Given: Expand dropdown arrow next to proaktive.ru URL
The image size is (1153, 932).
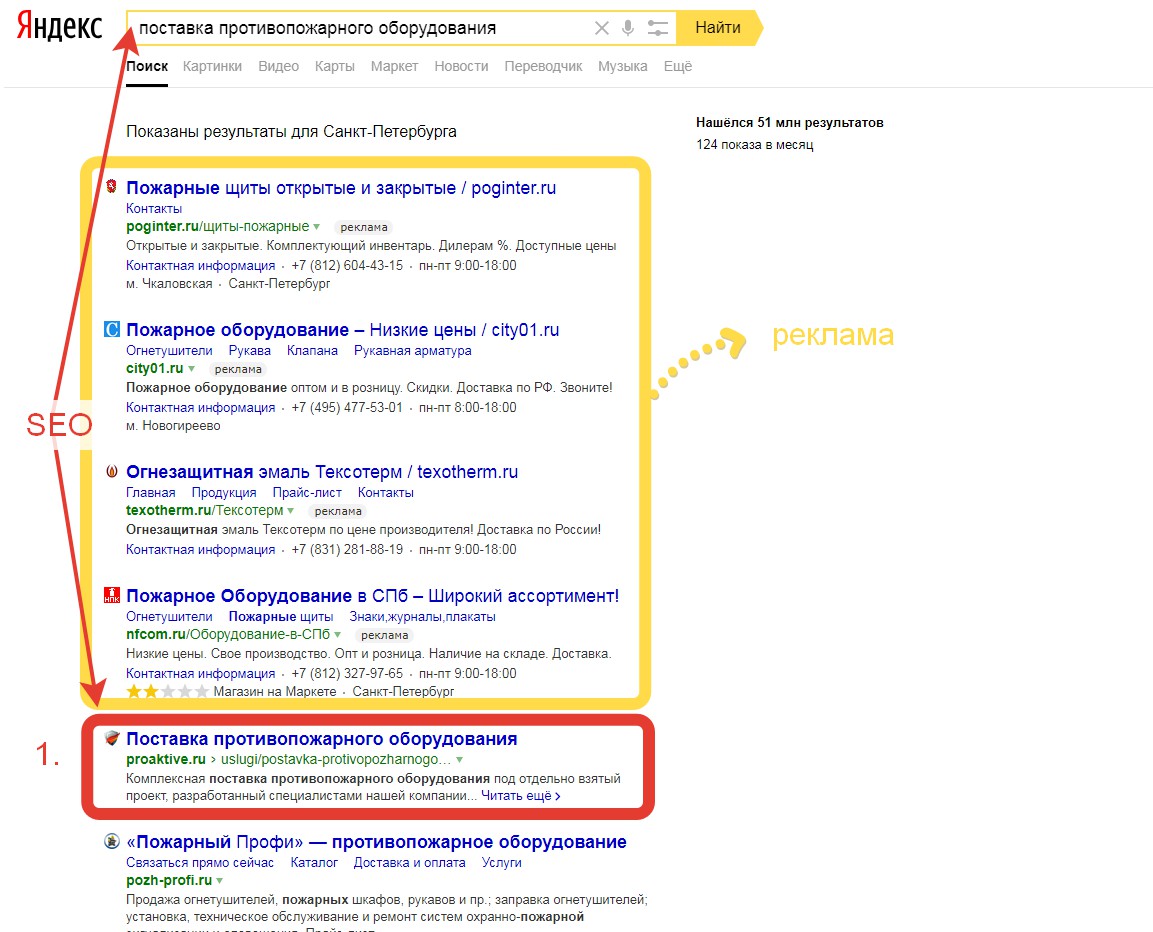Looking at the screenshot, I should (x=460, y=760).
